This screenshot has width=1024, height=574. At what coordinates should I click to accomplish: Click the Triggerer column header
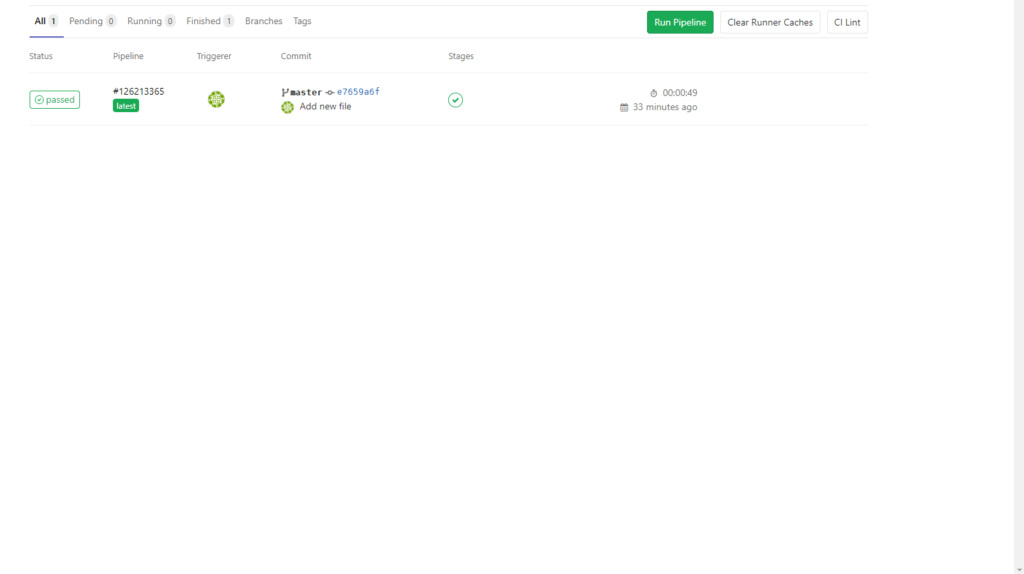click(214, 56)
